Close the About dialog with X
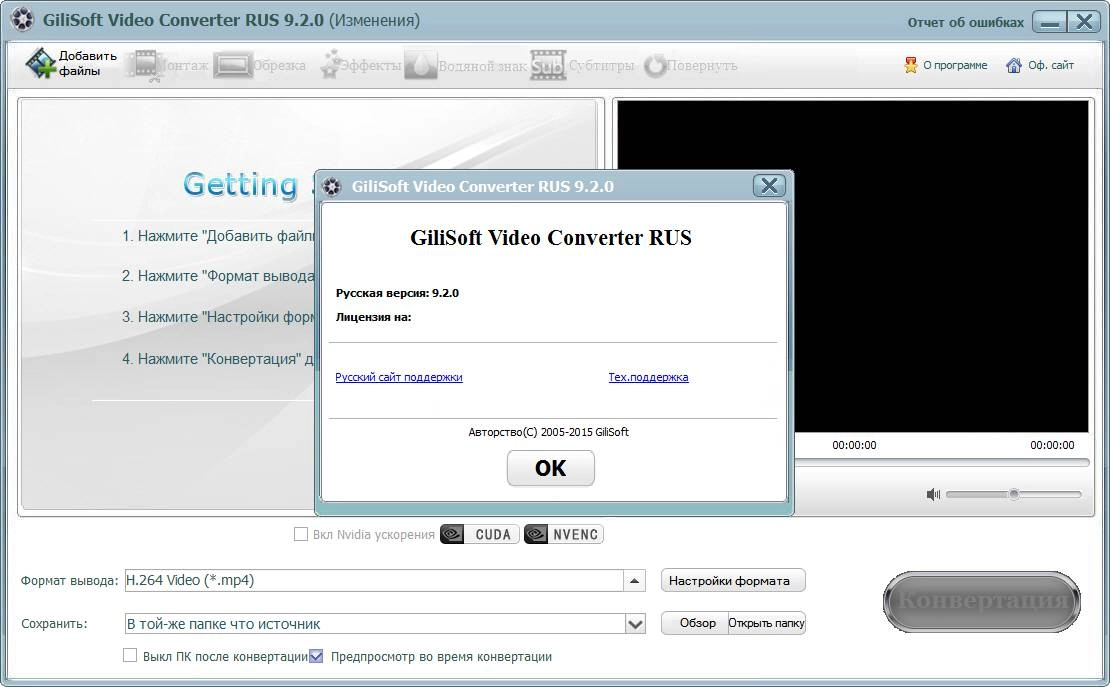 769,186
